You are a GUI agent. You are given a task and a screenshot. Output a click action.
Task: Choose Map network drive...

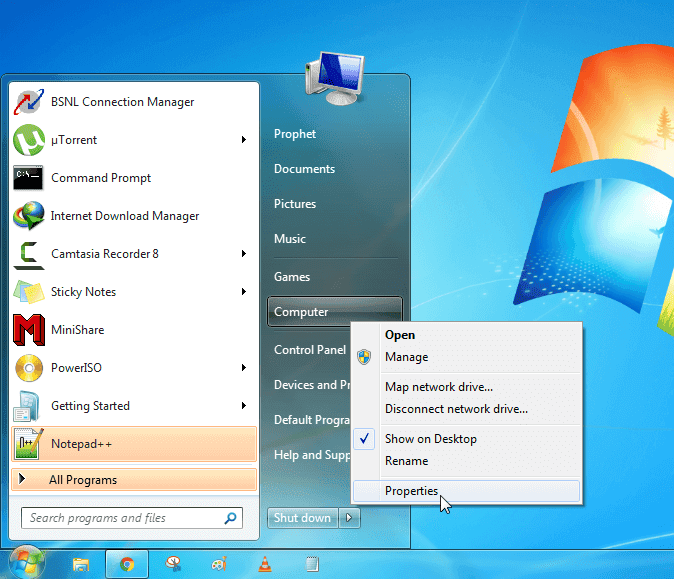tap(466, 387)
